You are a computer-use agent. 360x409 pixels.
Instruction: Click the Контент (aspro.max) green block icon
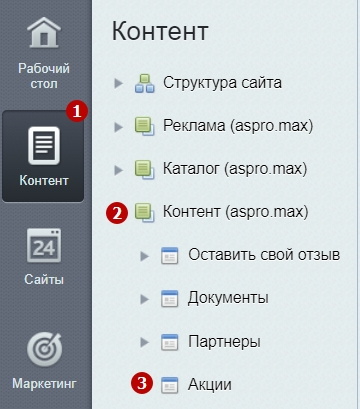coord(145,212)
